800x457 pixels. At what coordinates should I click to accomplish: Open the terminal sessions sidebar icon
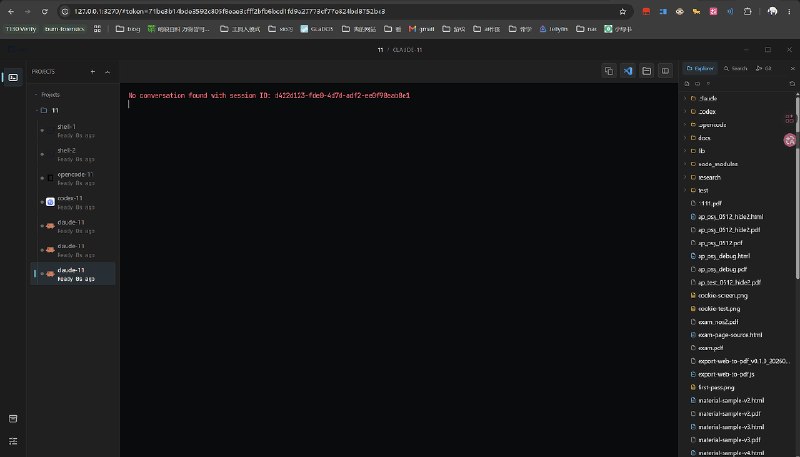[x=13, y=78]
